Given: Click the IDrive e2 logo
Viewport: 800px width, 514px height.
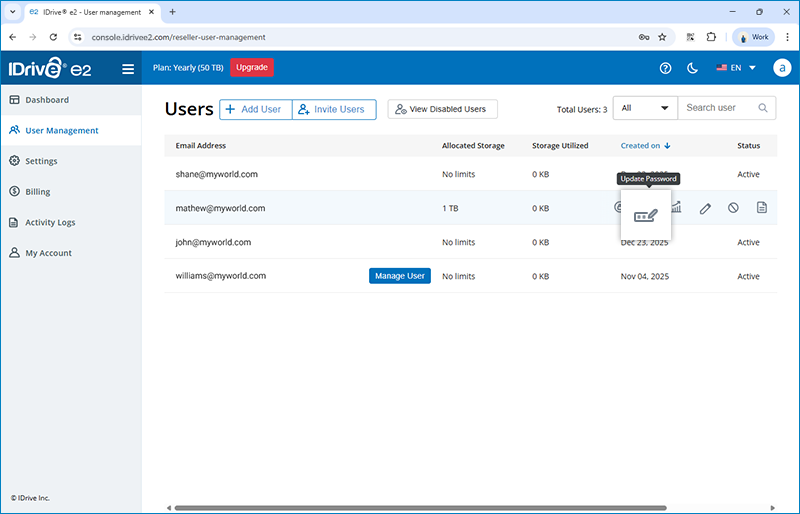Looking at the screenshot, I should (52, 68).
